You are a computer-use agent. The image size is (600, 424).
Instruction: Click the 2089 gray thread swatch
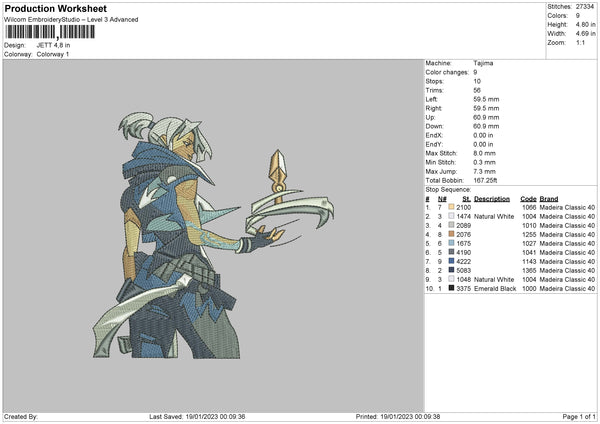452,225
